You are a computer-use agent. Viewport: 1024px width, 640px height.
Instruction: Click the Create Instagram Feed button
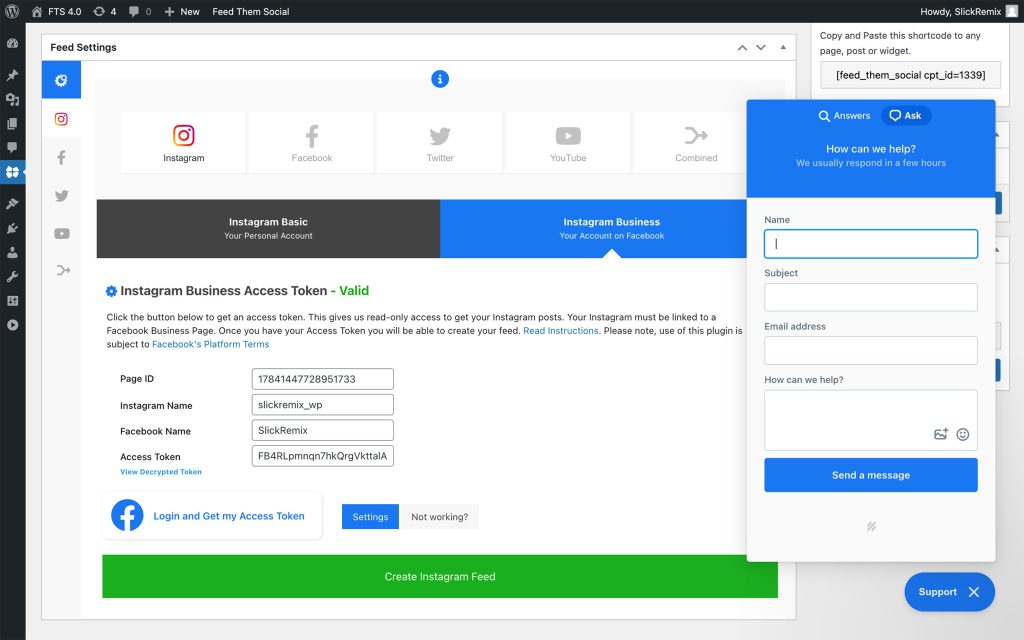pos(440,577)
